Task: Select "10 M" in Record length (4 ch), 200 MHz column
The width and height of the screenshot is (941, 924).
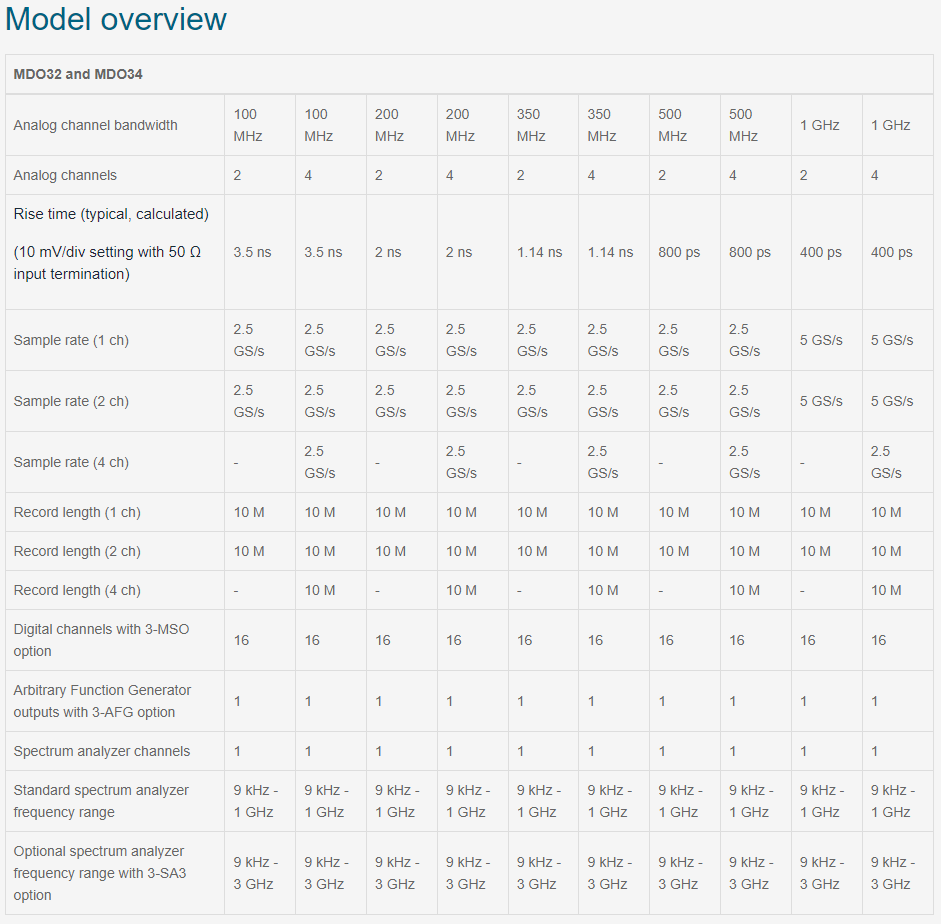Action: pyautogui.click(x=461, y=590)
